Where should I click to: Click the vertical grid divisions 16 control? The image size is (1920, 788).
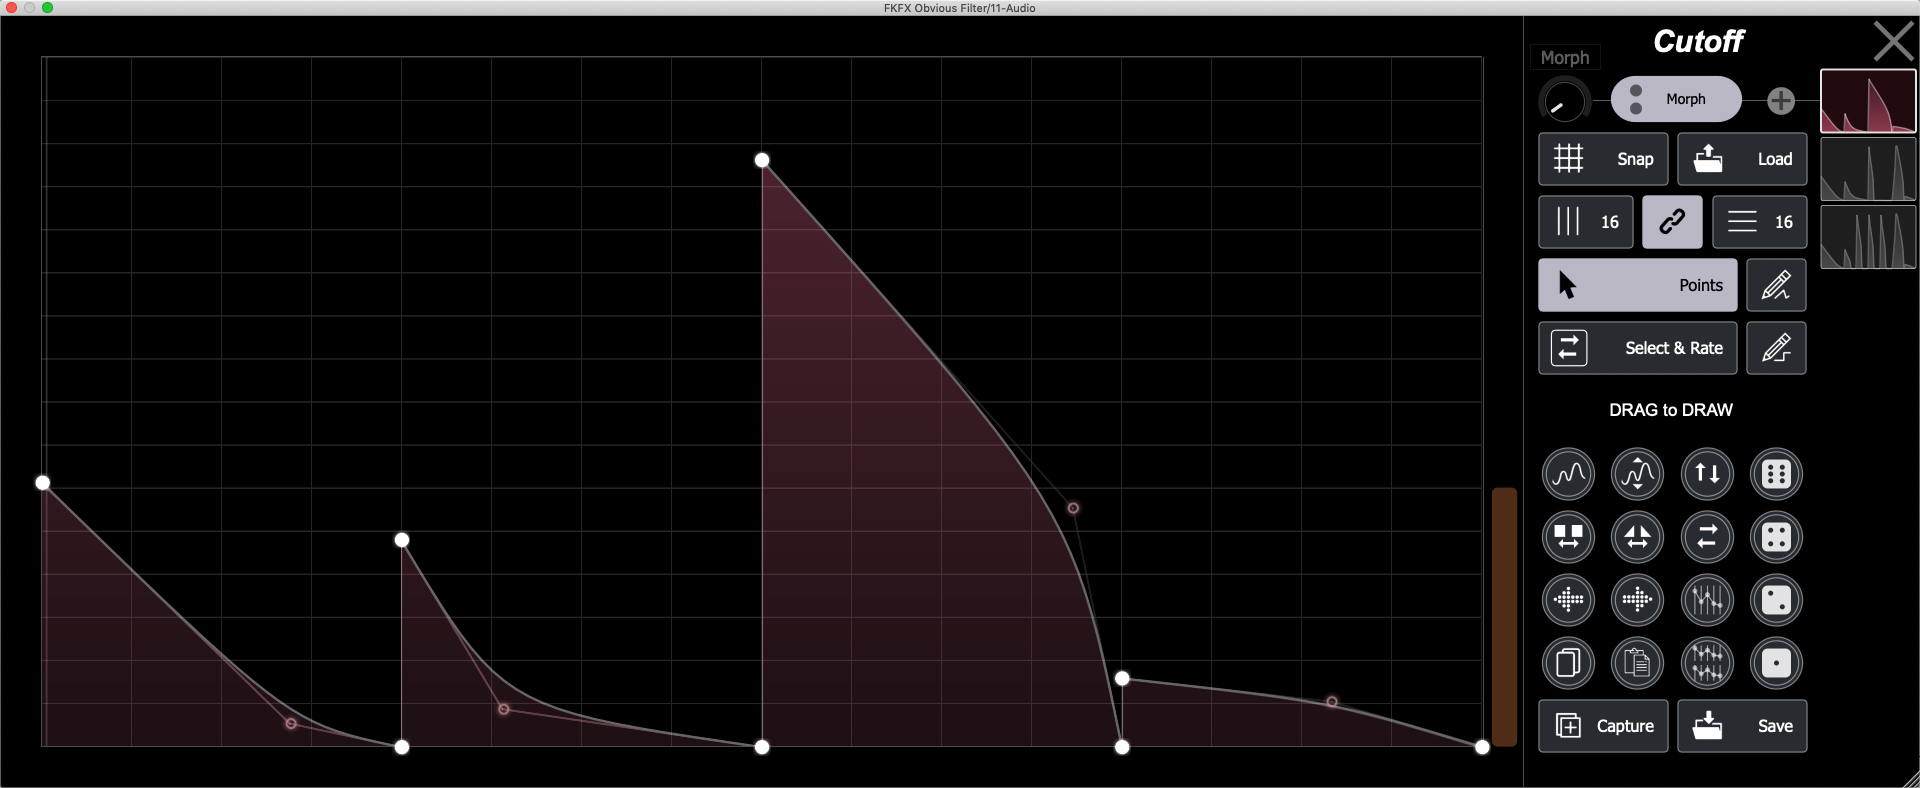point(1586,222)
